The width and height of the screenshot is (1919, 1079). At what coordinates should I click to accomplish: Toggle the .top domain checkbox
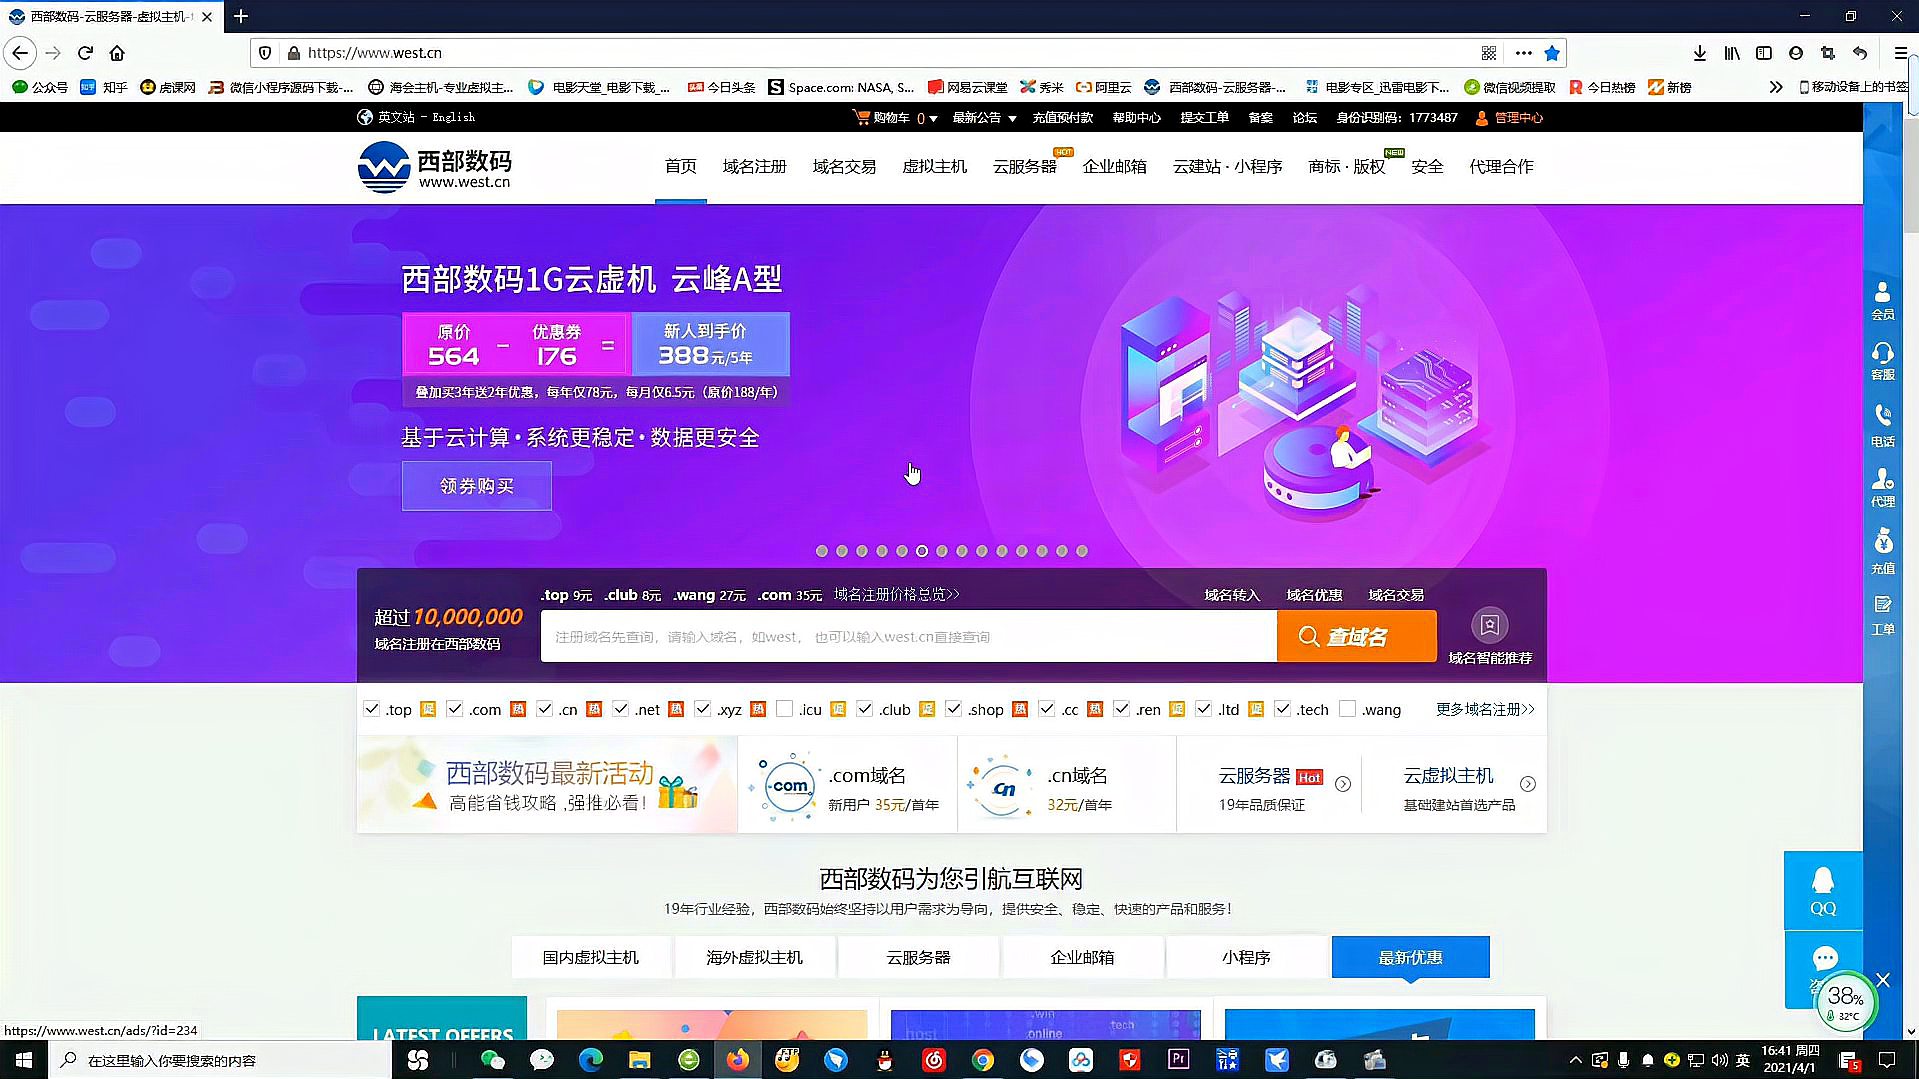371,709
